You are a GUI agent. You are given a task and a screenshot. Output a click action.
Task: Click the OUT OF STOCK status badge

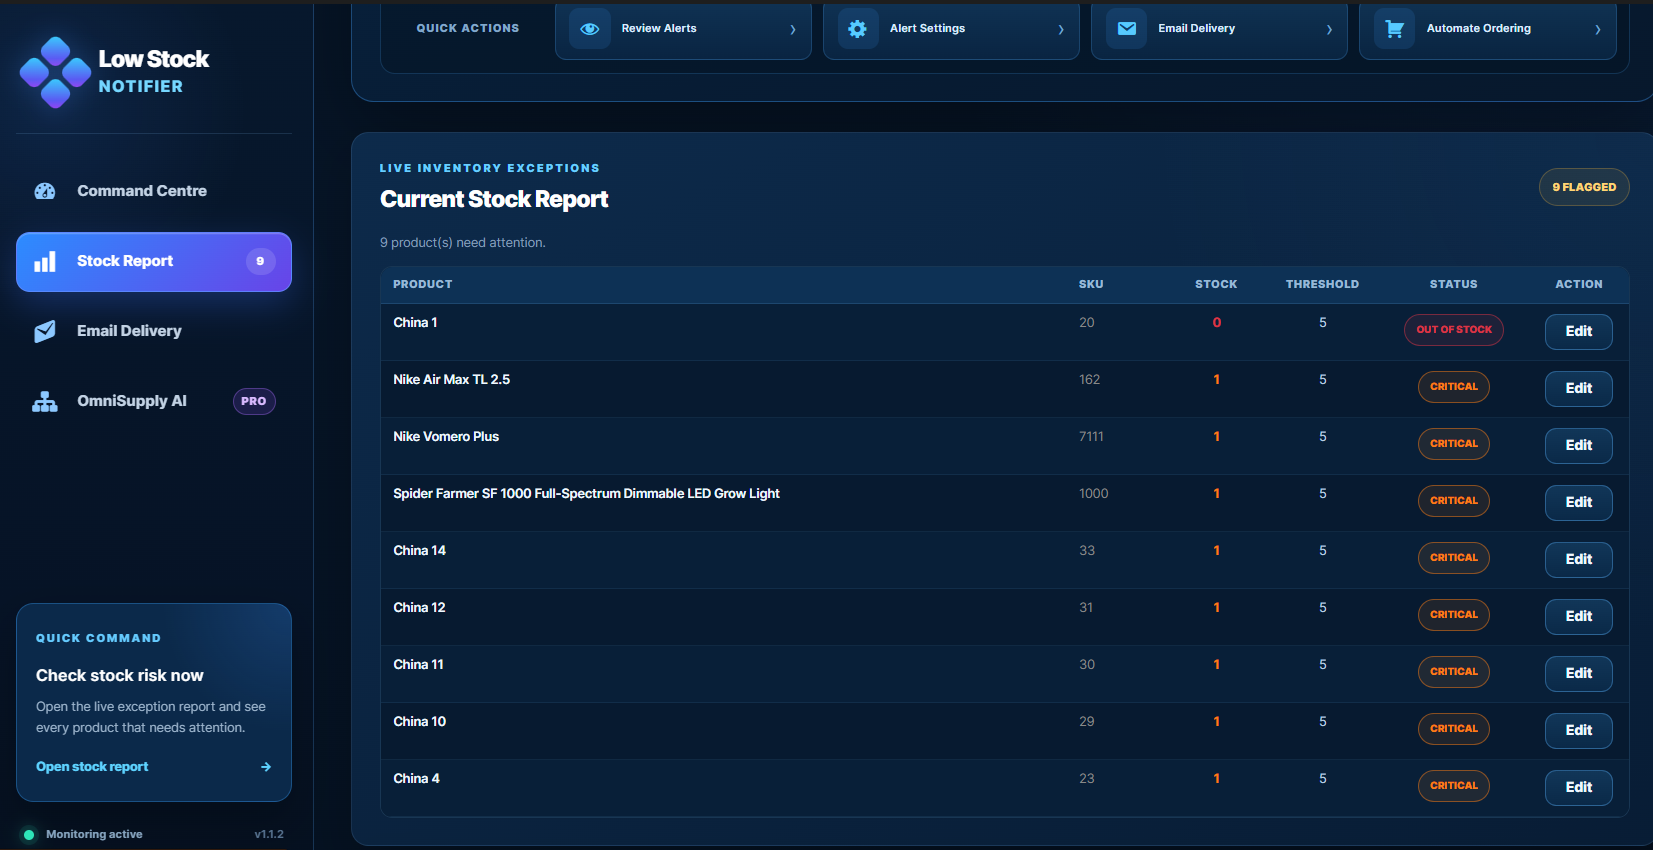[x=1454, y=330]
